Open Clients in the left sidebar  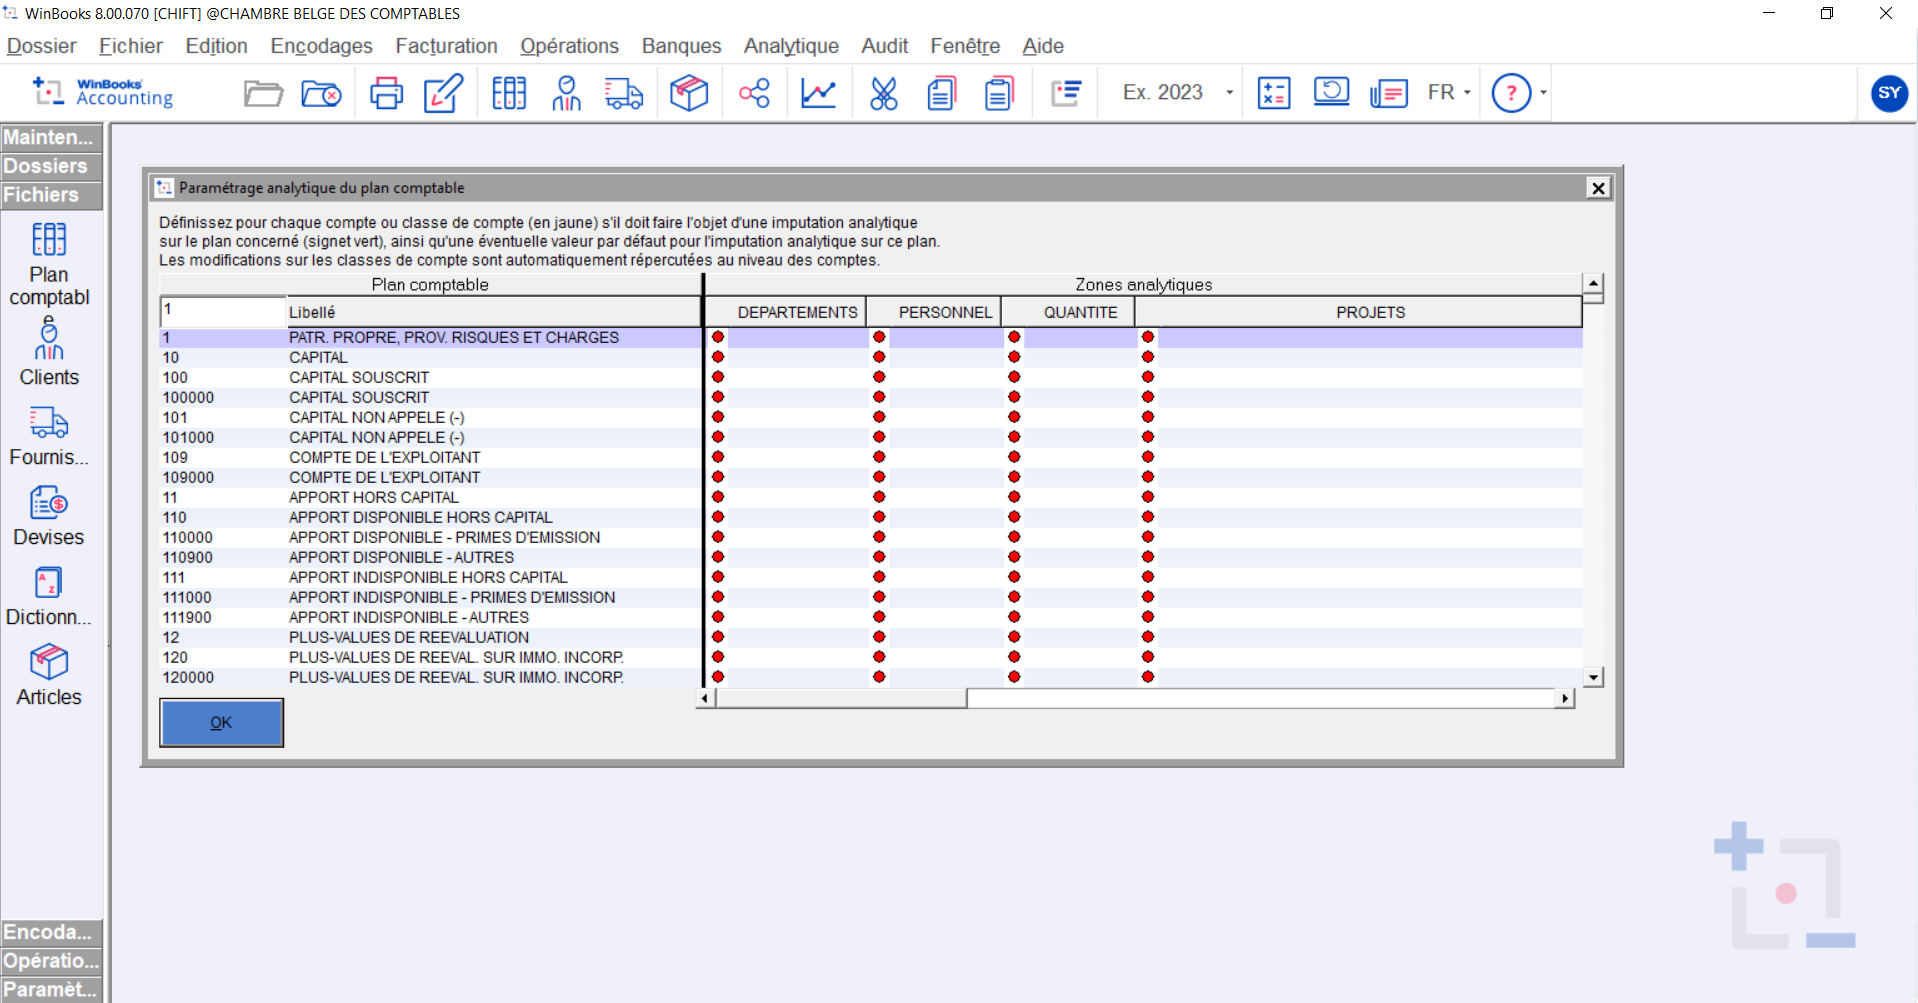coord(49,351)
